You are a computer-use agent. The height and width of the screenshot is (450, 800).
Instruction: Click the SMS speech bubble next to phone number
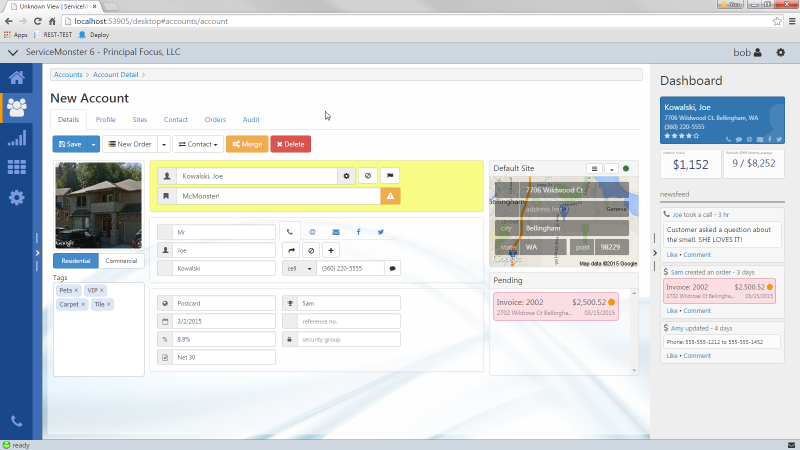point(393,268)
